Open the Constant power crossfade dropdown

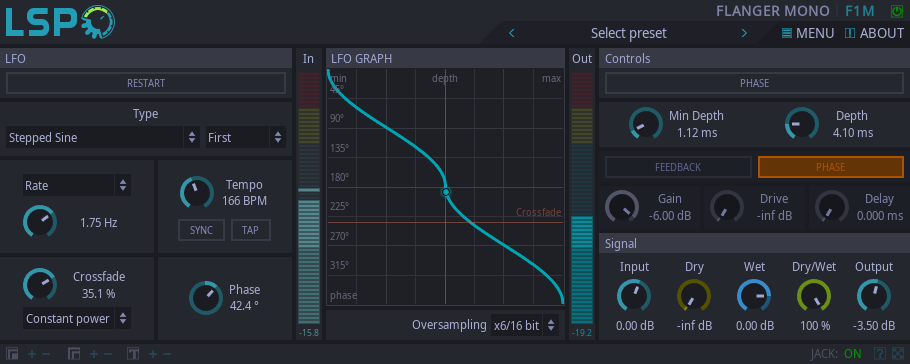click(77, 319)
